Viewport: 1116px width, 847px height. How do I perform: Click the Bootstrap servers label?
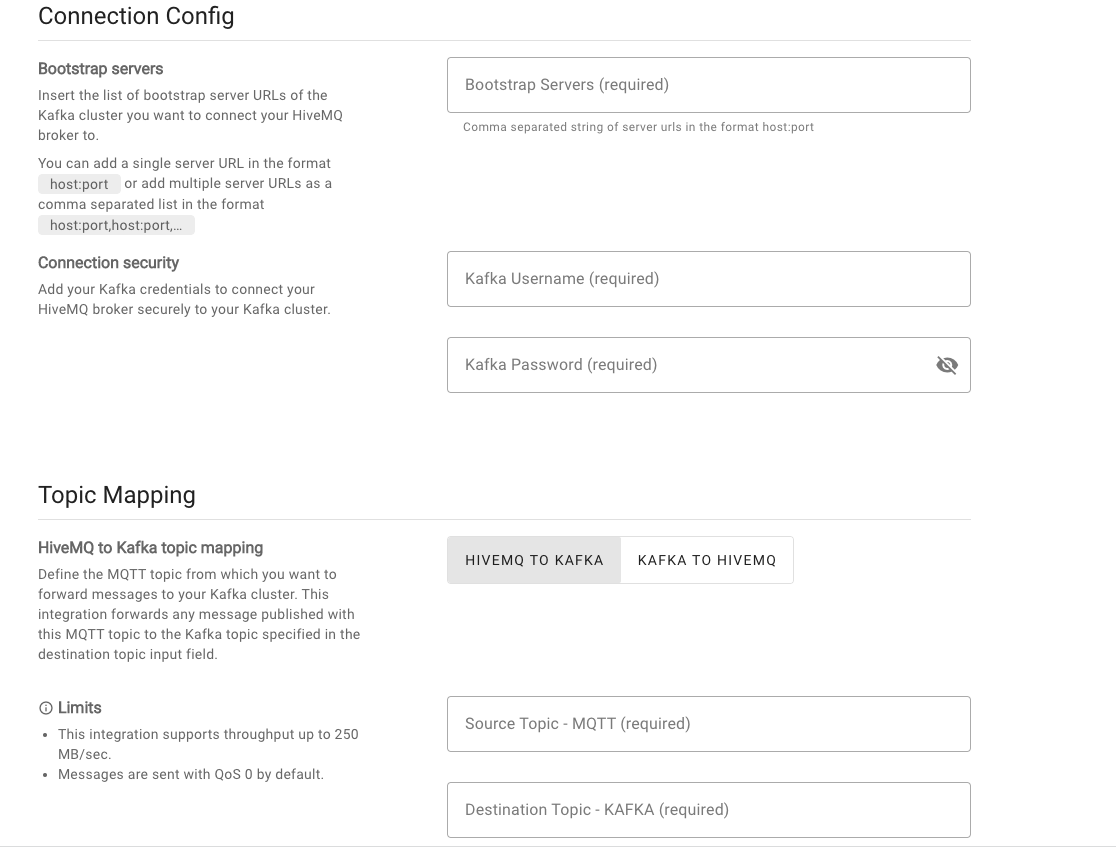(100, 69)
